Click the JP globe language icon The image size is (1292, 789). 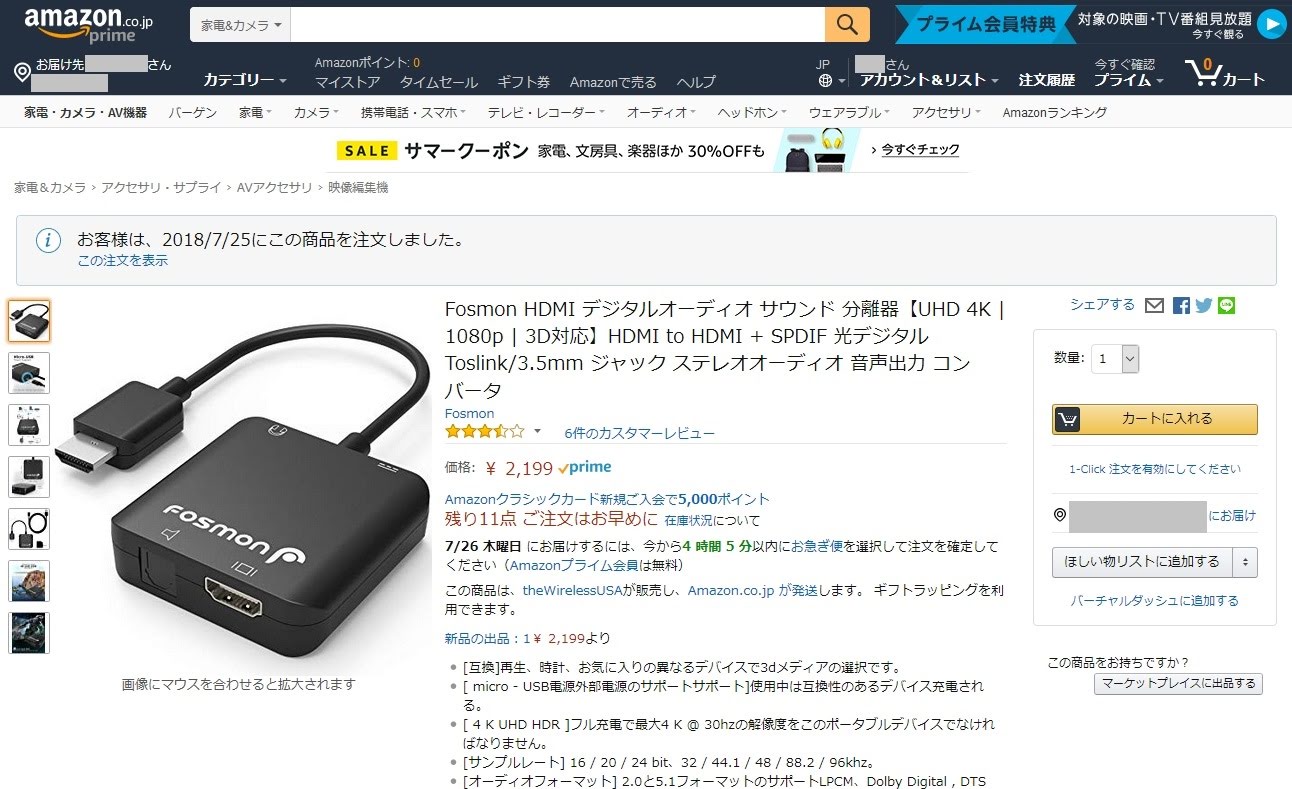[825, 81]
